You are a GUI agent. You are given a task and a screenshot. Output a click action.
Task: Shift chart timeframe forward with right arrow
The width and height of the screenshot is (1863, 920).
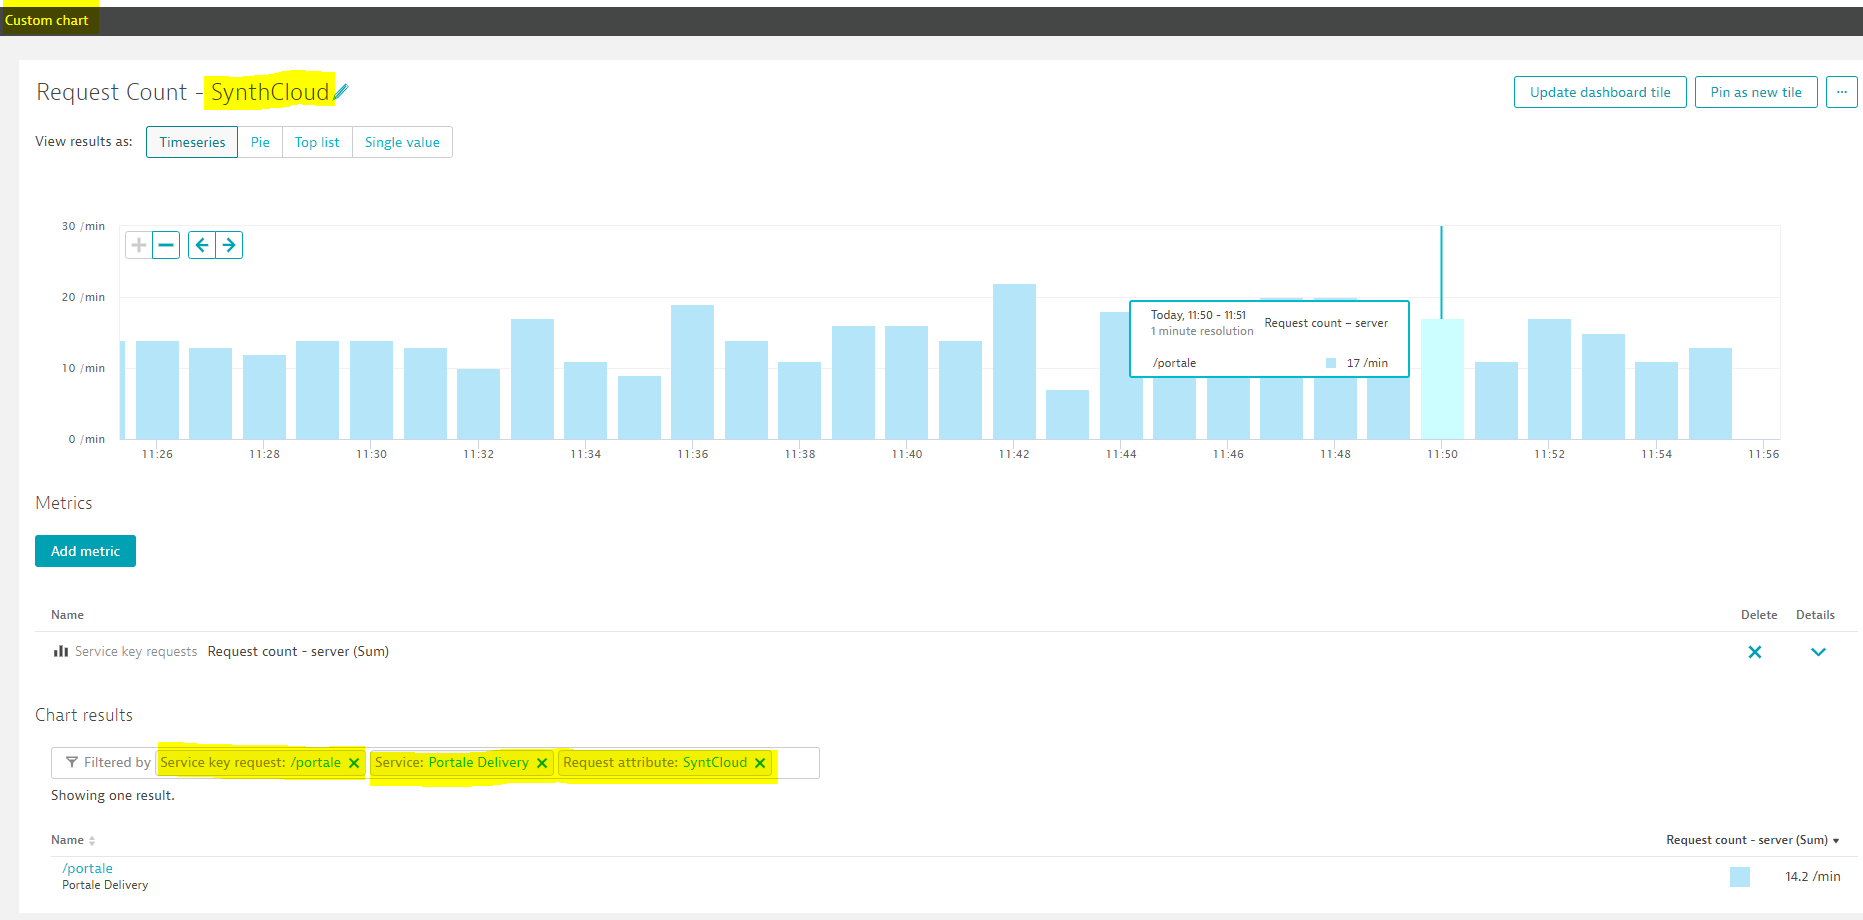pos(229,245)
